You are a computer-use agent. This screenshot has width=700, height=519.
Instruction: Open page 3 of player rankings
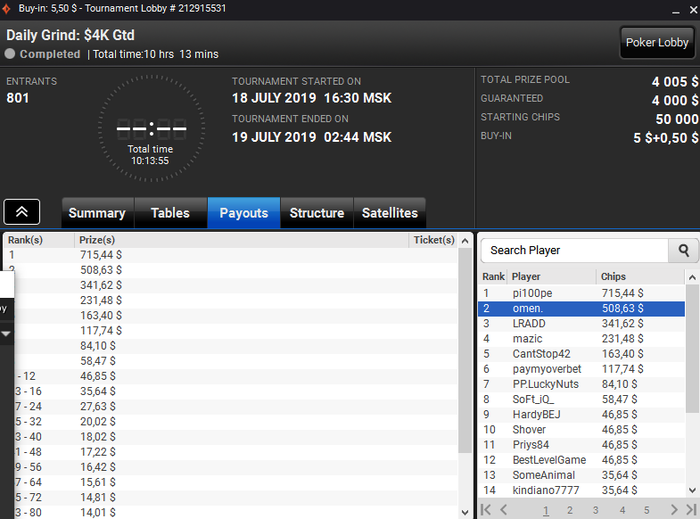595,510
